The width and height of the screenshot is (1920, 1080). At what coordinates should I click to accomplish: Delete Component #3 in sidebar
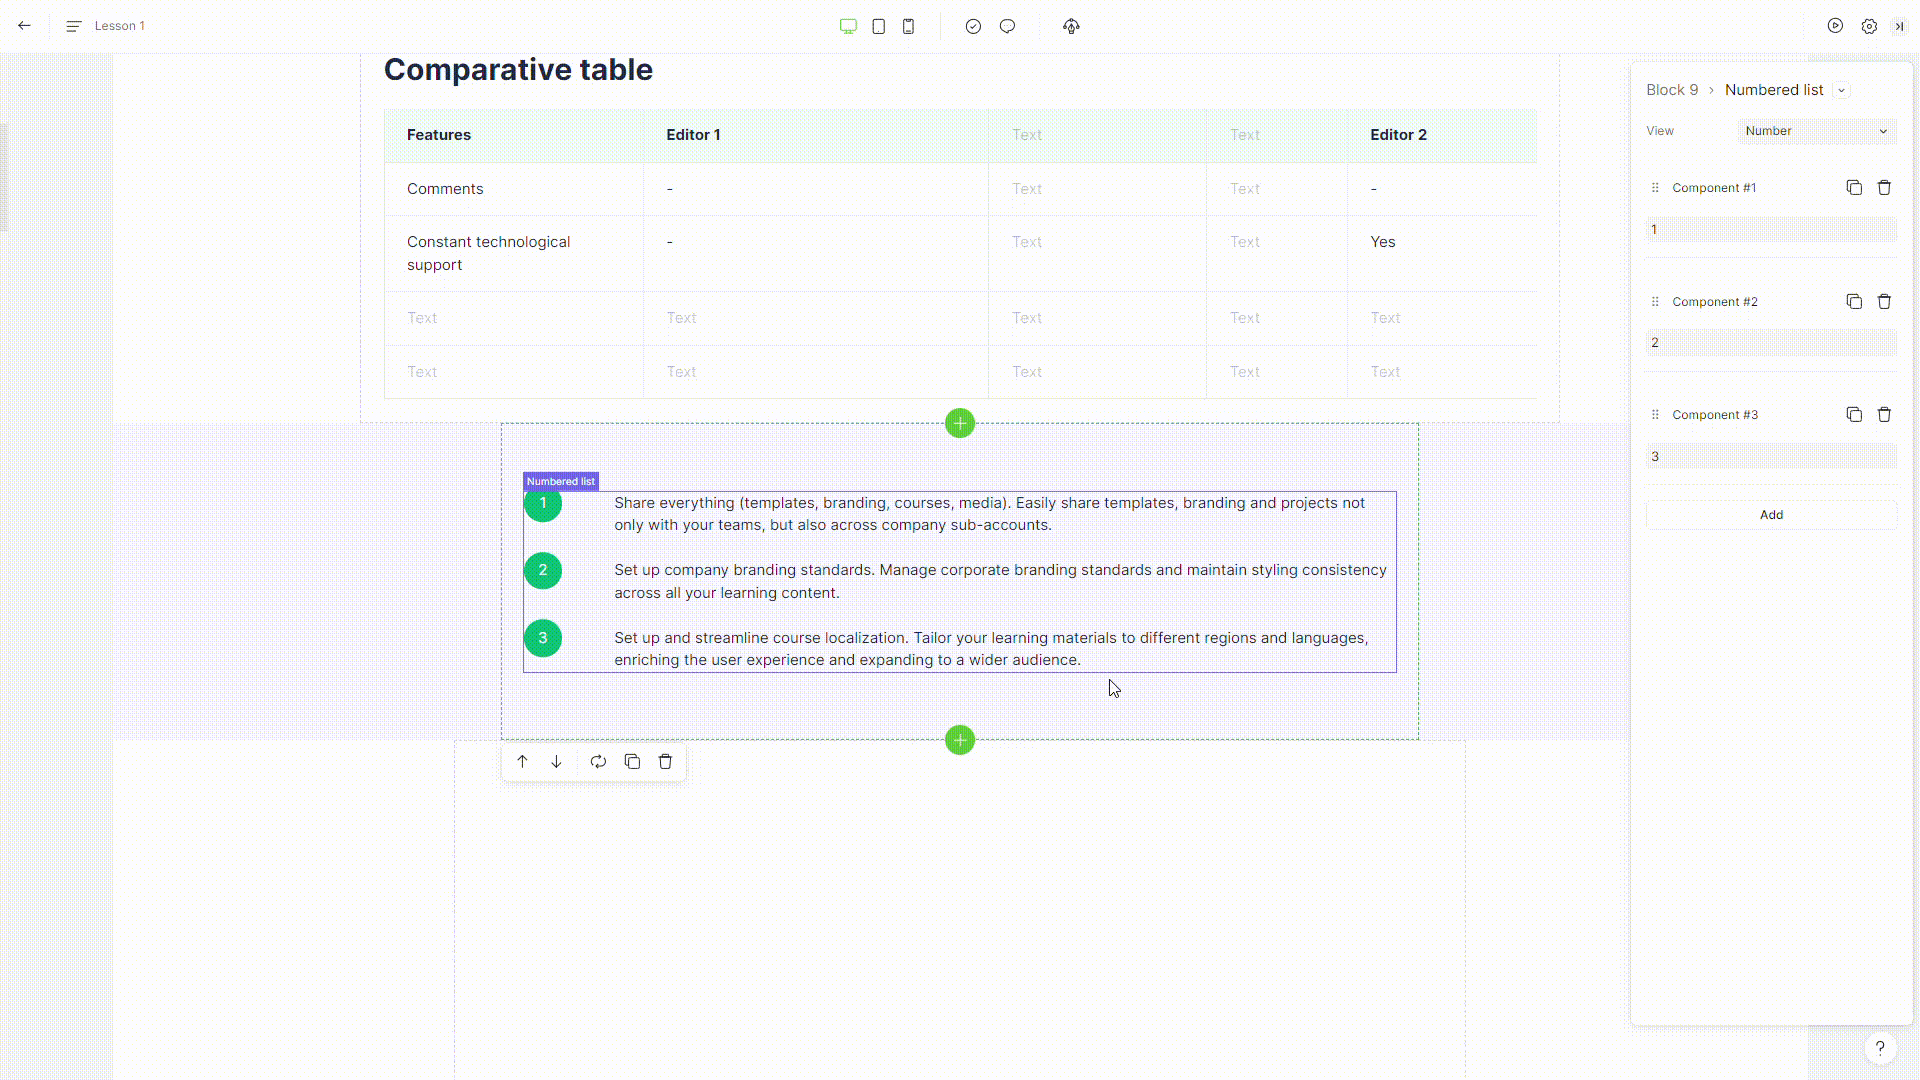(x=1884, y=415)
